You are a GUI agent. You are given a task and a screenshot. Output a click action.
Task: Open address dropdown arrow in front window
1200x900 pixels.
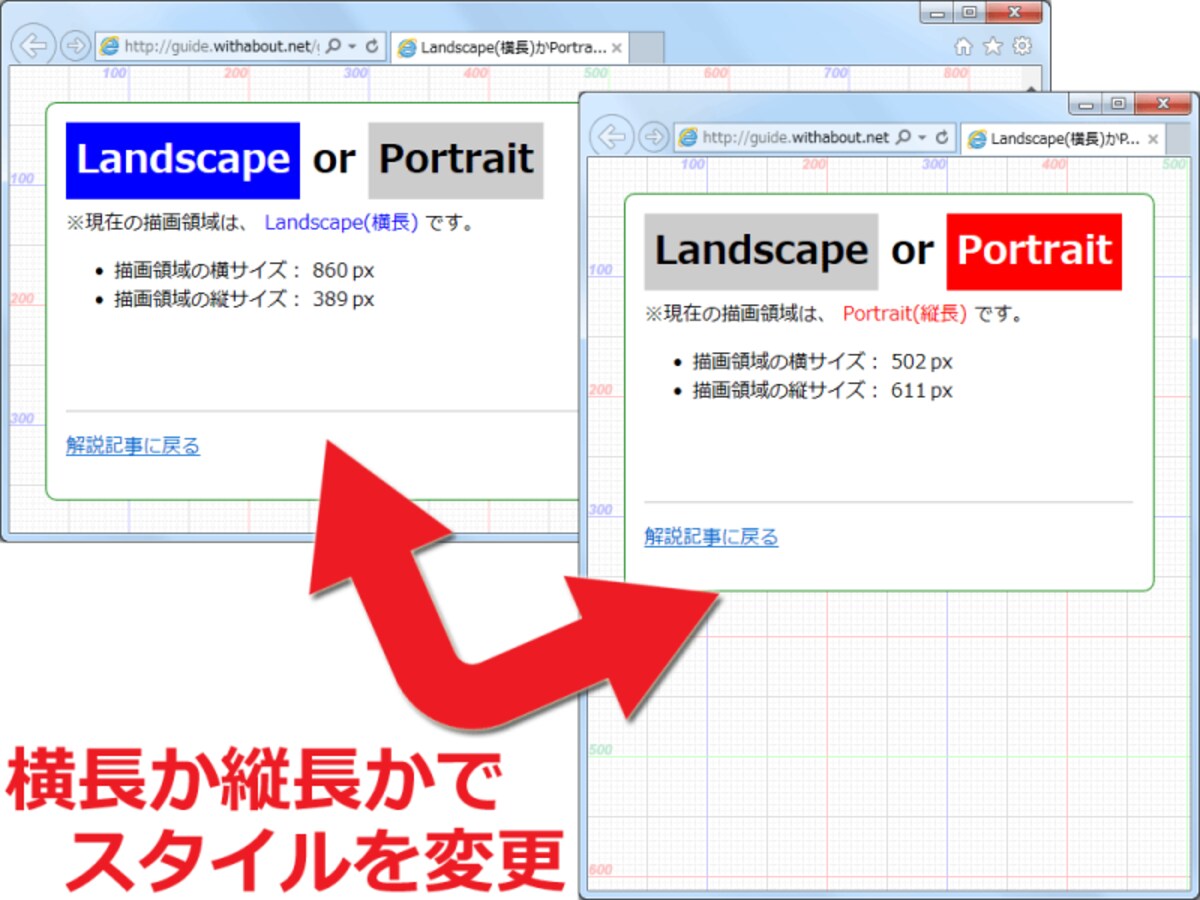tap(923, 138)
